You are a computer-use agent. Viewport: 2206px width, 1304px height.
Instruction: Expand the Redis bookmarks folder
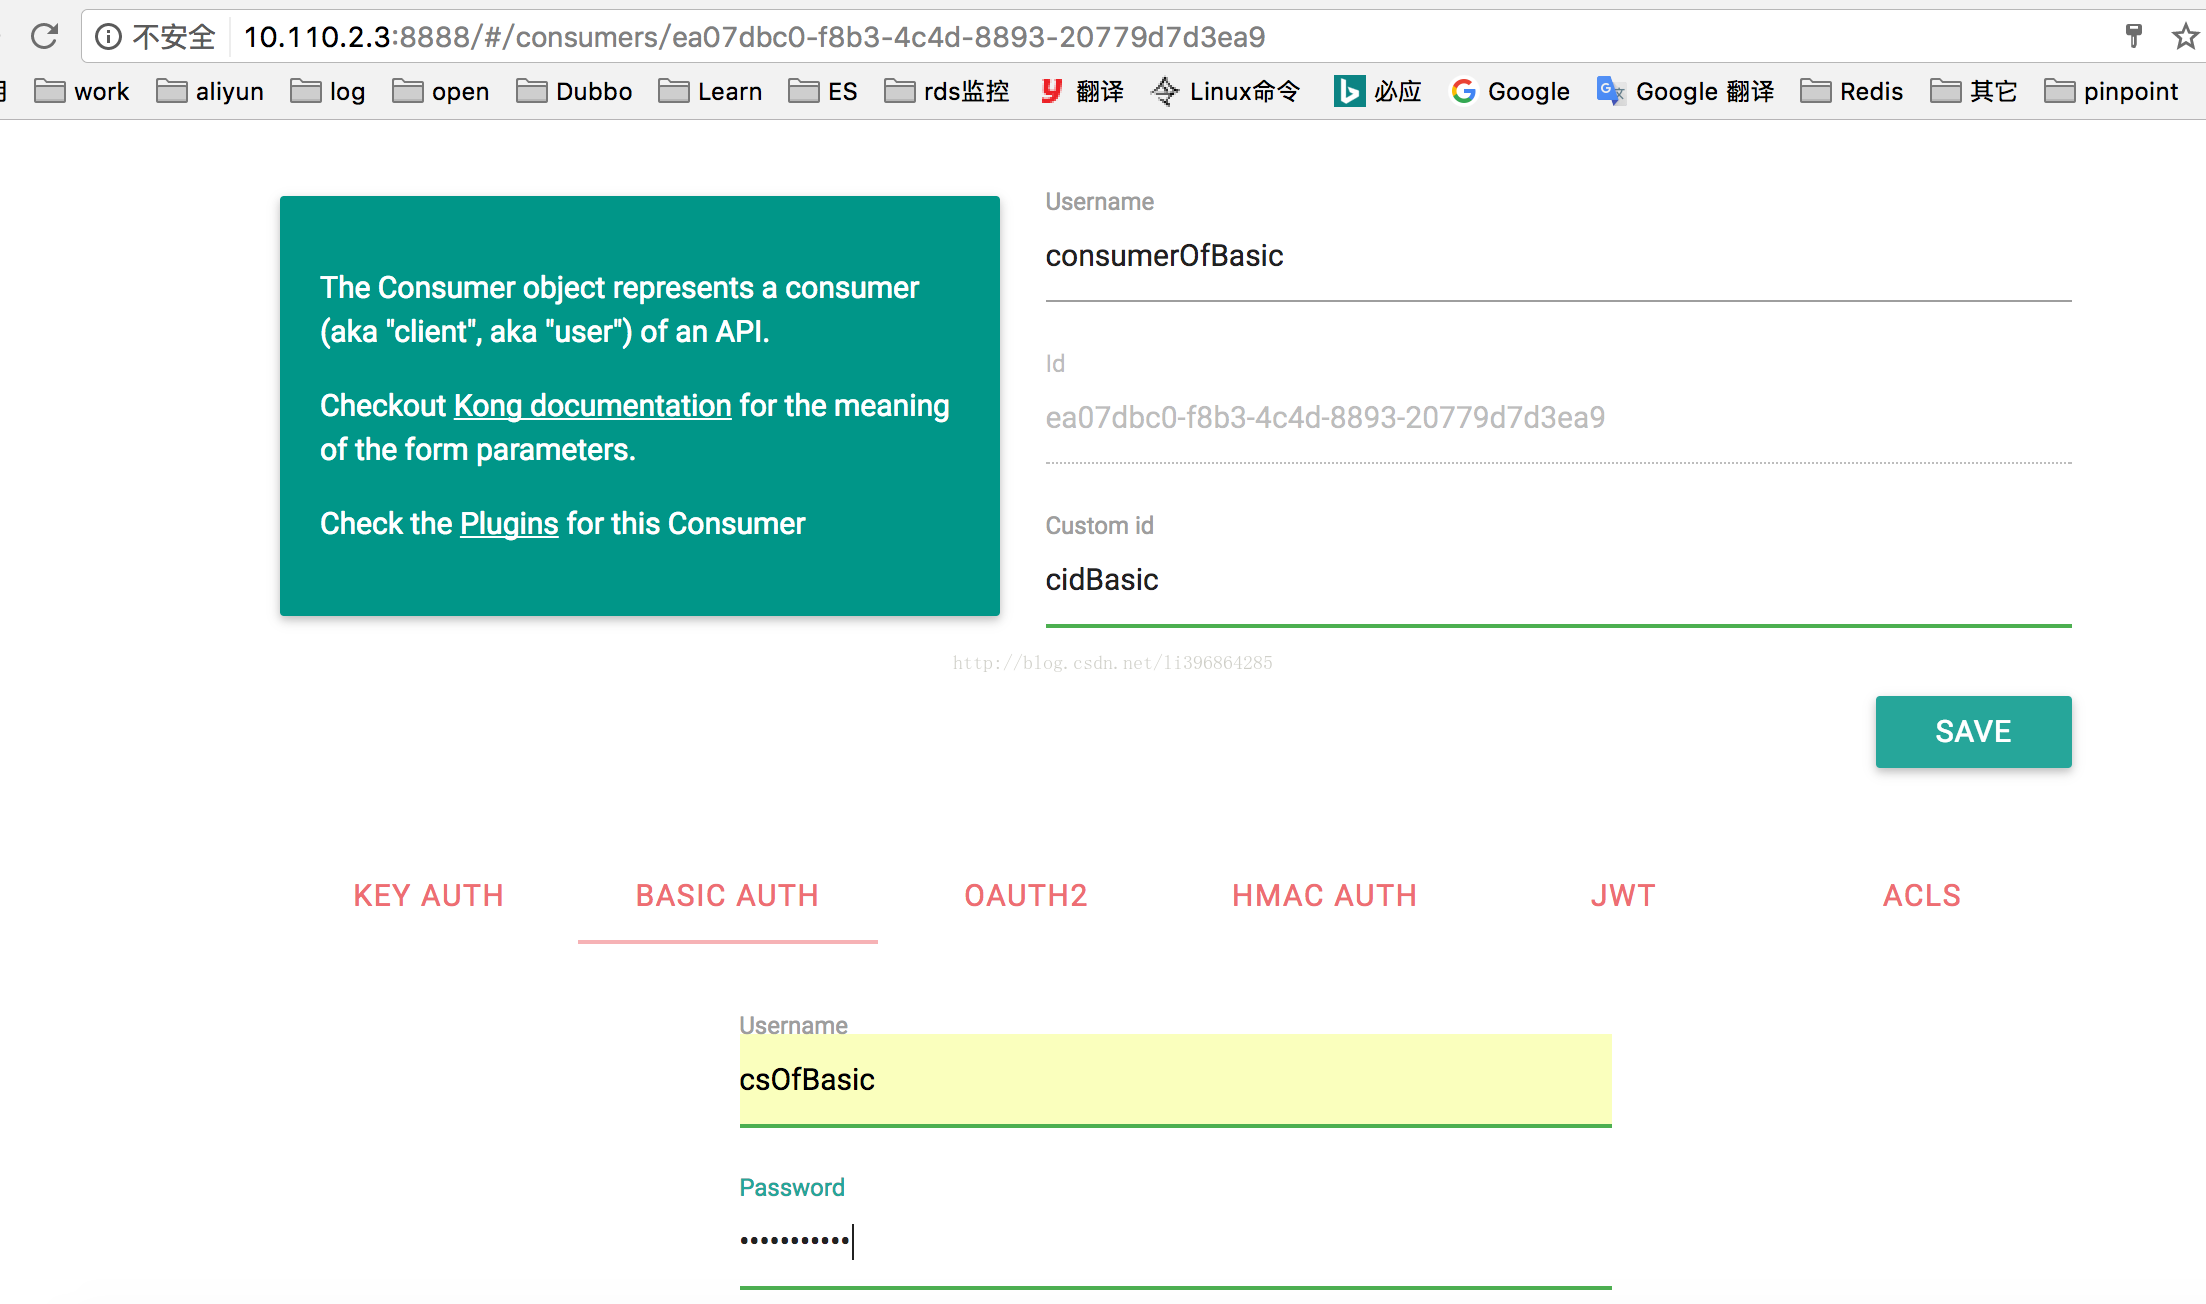coord(1852,91)
